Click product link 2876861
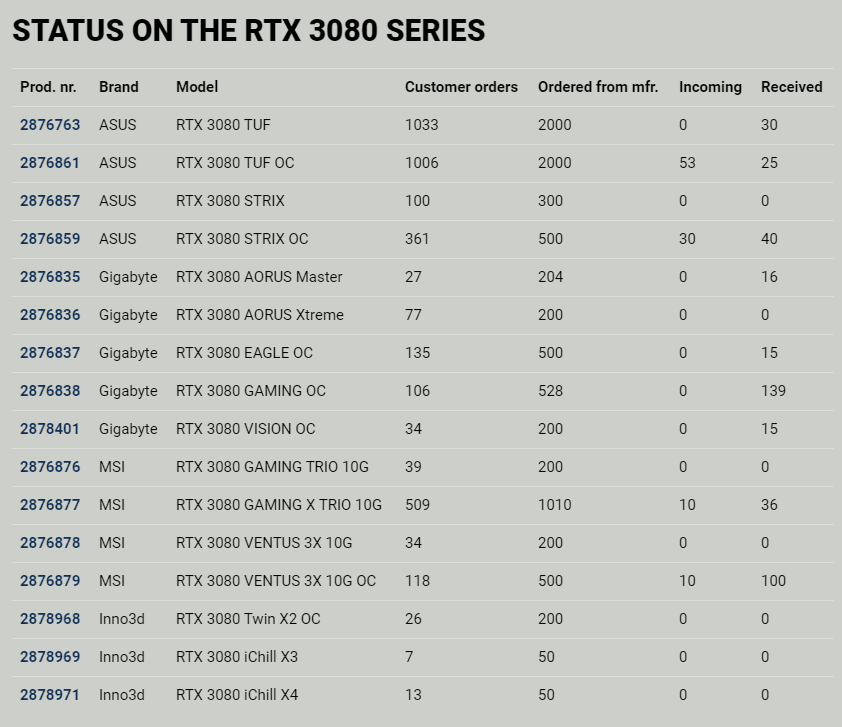This screenshot has width=842, height=727. [x=50, y=163]
